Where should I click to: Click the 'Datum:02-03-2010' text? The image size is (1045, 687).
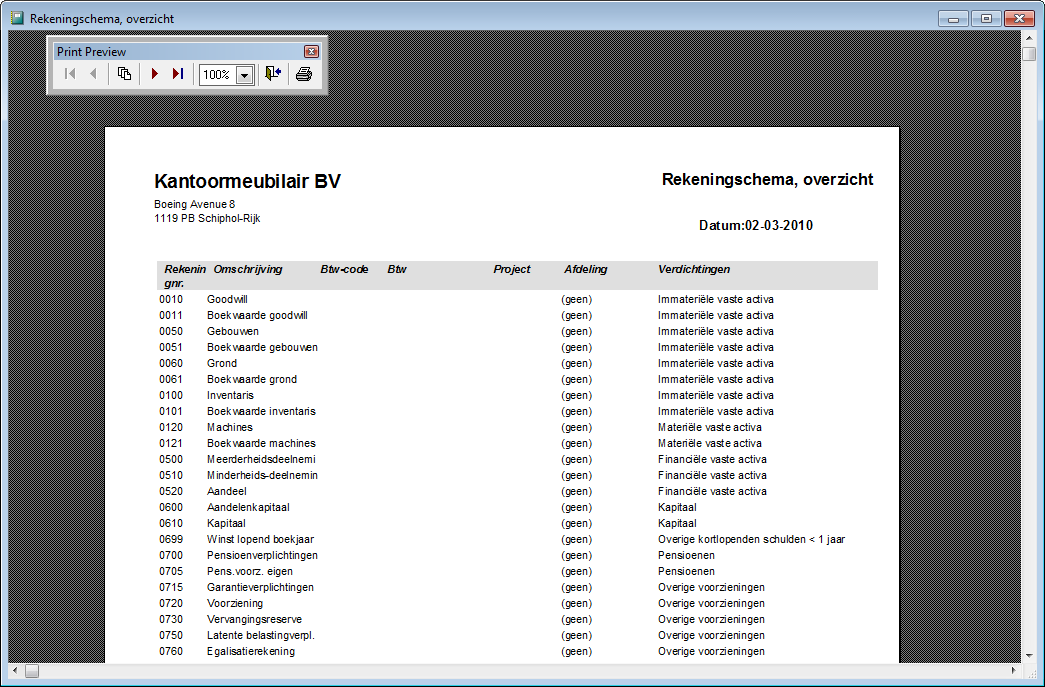tap(756, 225)
